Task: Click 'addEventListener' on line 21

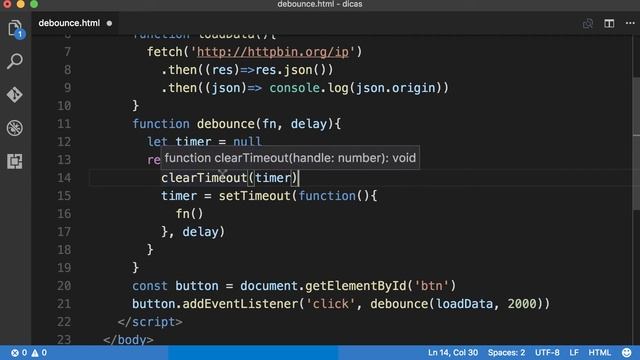Action: [x=240, y=304]
